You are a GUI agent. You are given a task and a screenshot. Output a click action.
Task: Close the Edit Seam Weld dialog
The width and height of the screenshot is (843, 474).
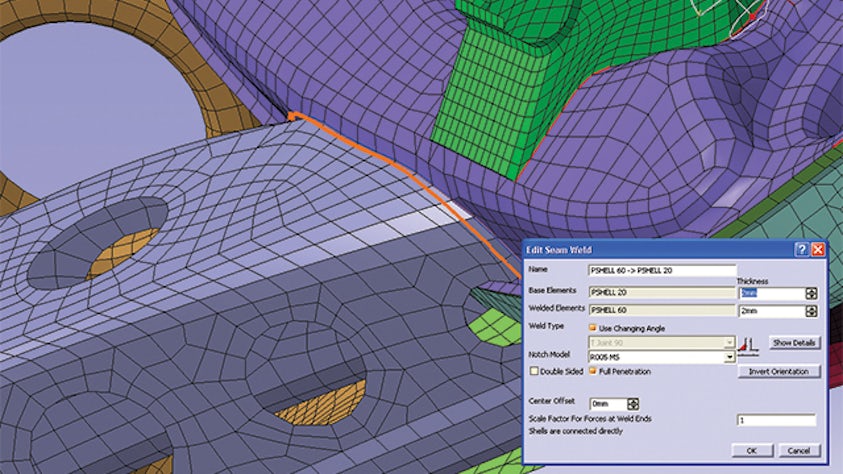pos(818,249)
